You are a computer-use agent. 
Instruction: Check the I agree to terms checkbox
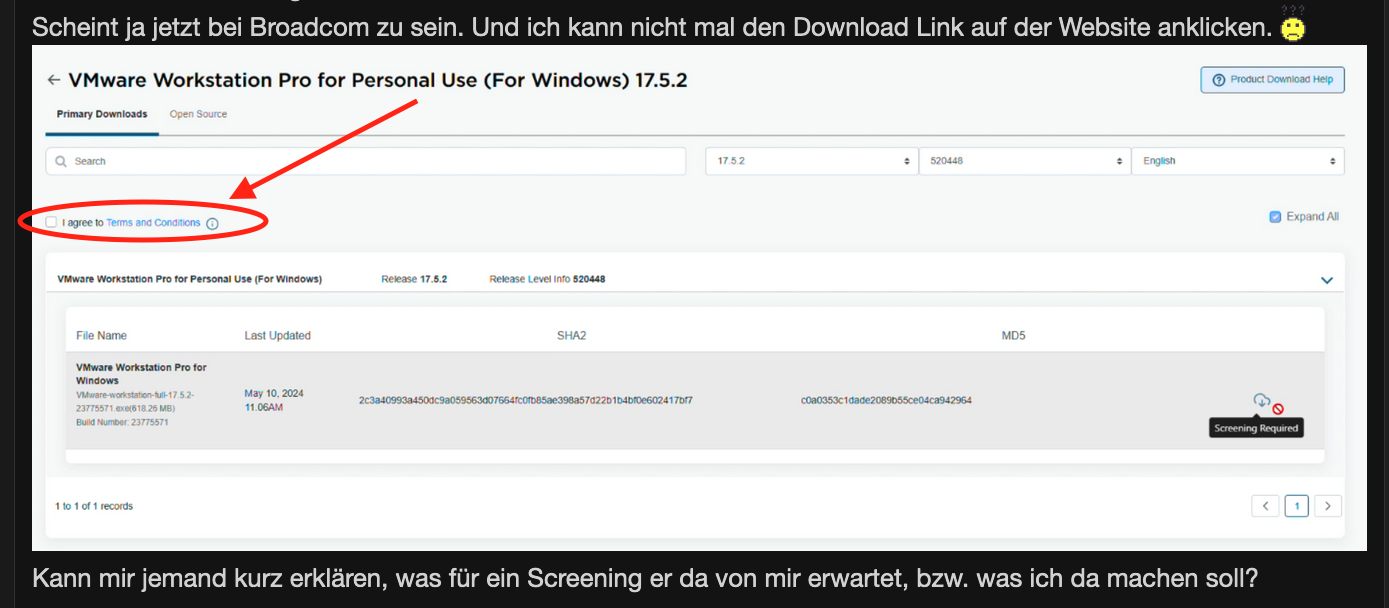(x=52, y=222)
